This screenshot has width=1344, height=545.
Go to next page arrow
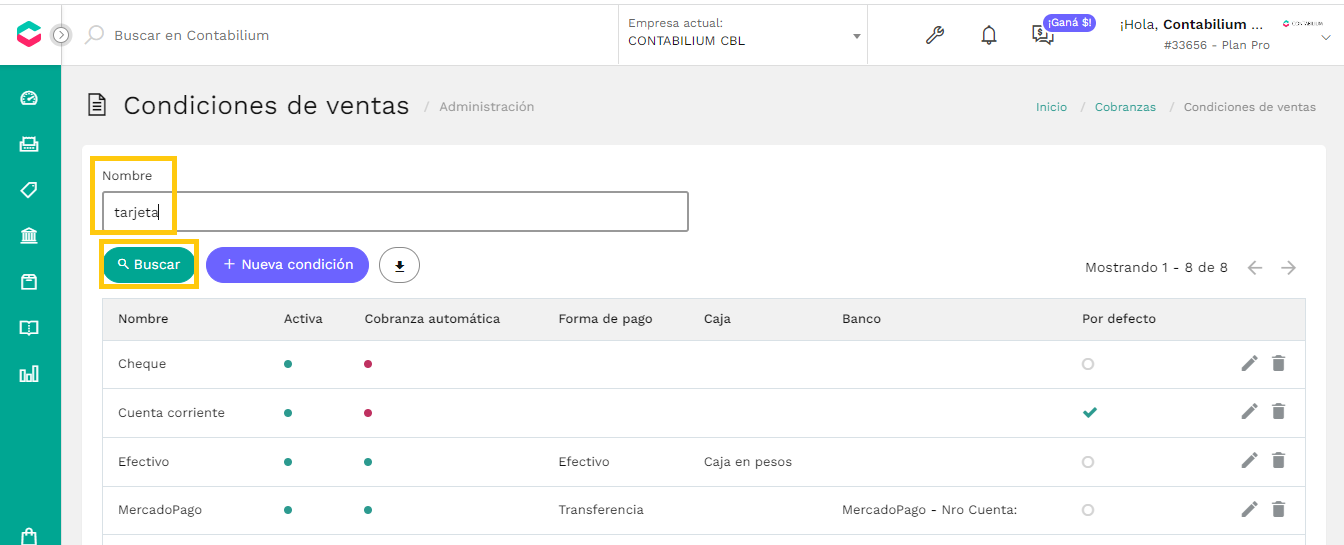point(1289,268)
